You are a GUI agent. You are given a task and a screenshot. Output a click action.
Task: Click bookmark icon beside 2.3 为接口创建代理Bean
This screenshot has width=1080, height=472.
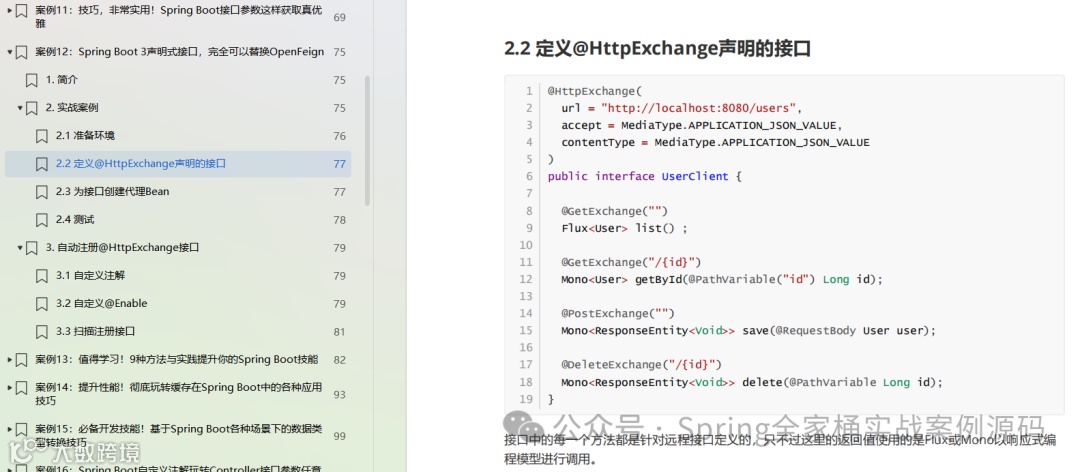pos(42,192)
